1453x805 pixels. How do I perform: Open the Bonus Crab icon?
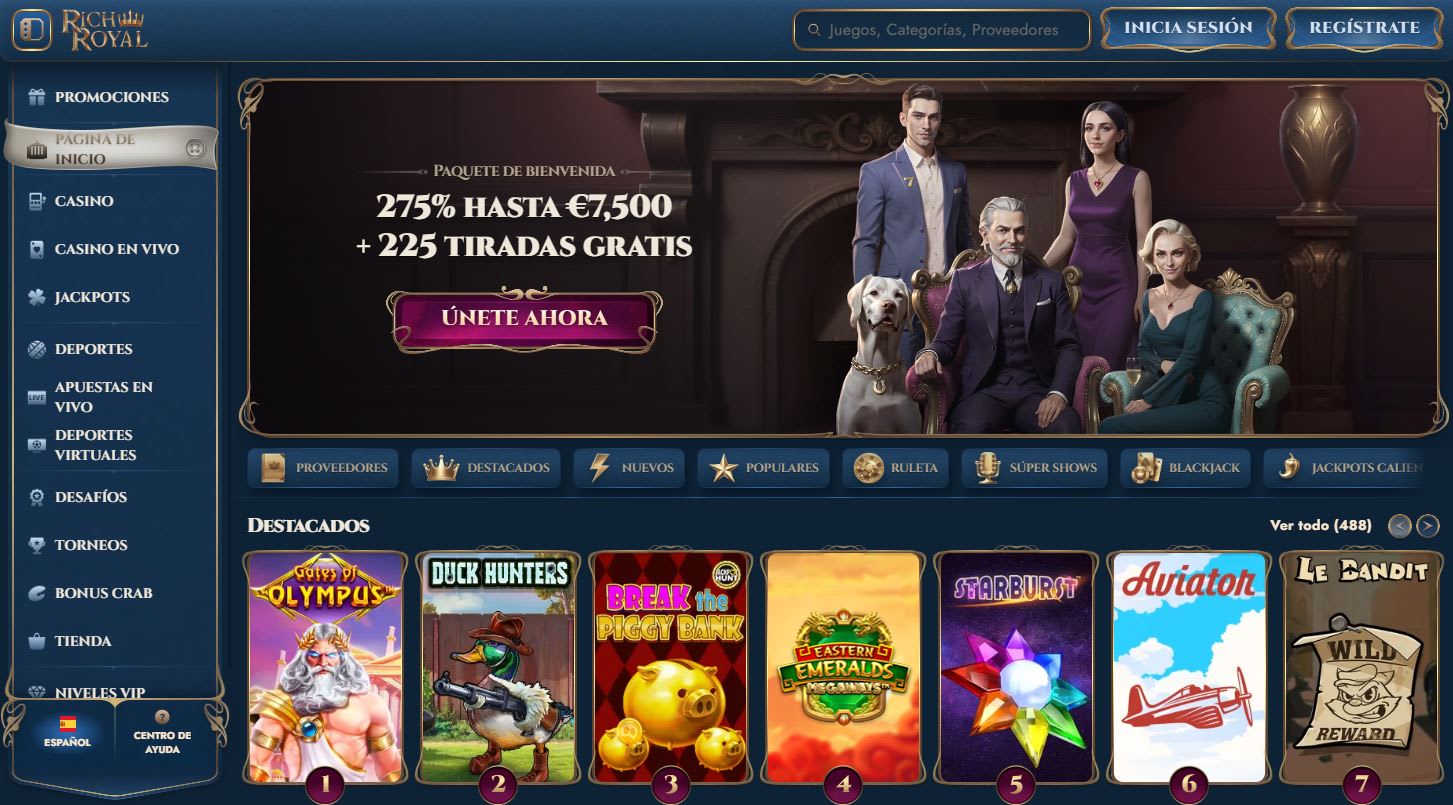(x=37, y=593)
